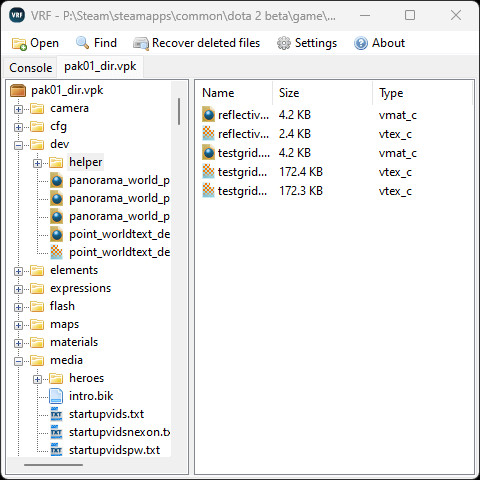Click the Find magnifier icon
Viewport: 480px width, 480px height.
click(x=83, y=43)
